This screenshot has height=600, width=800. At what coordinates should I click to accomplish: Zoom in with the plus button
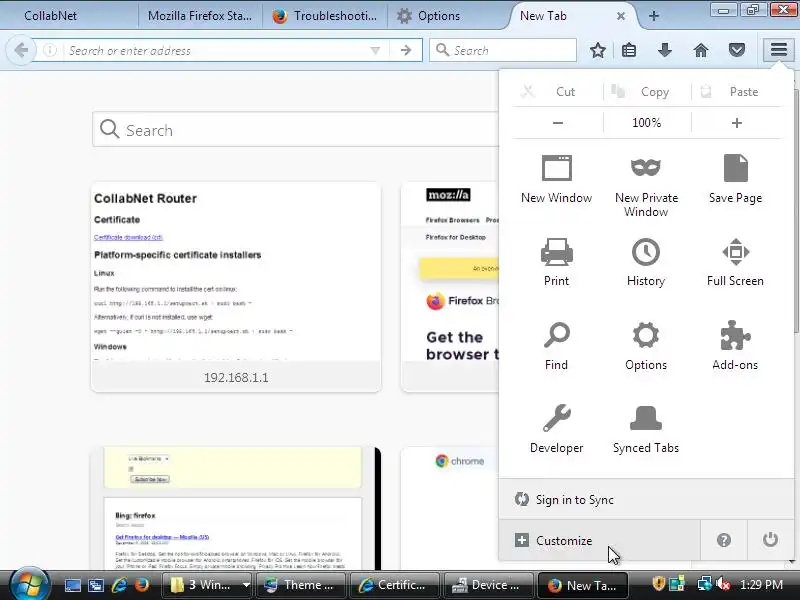736,122
